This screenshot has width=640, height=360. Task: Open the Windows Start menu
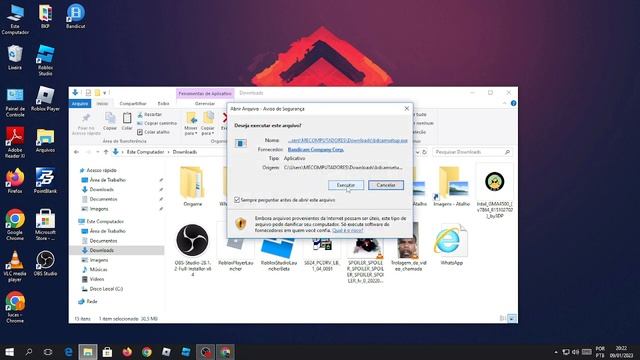(x=9, y=352)
